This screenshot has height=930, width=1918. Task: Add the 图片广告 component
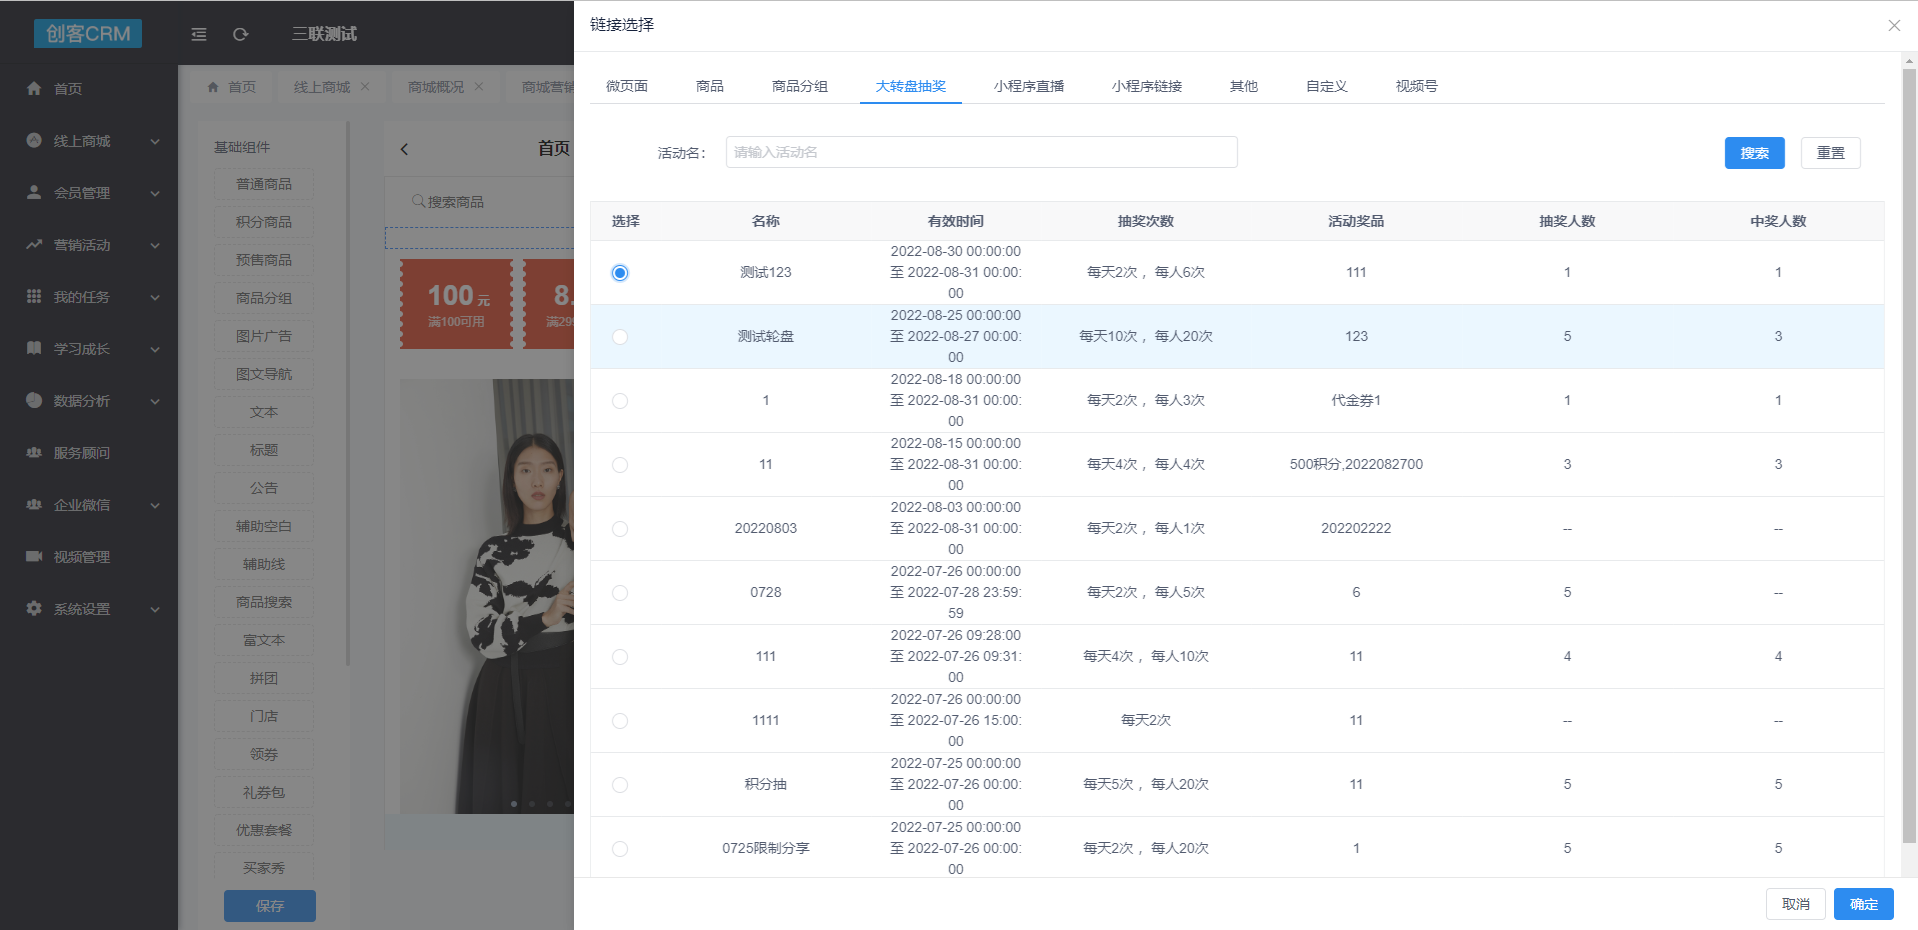[x=264, y=336]
